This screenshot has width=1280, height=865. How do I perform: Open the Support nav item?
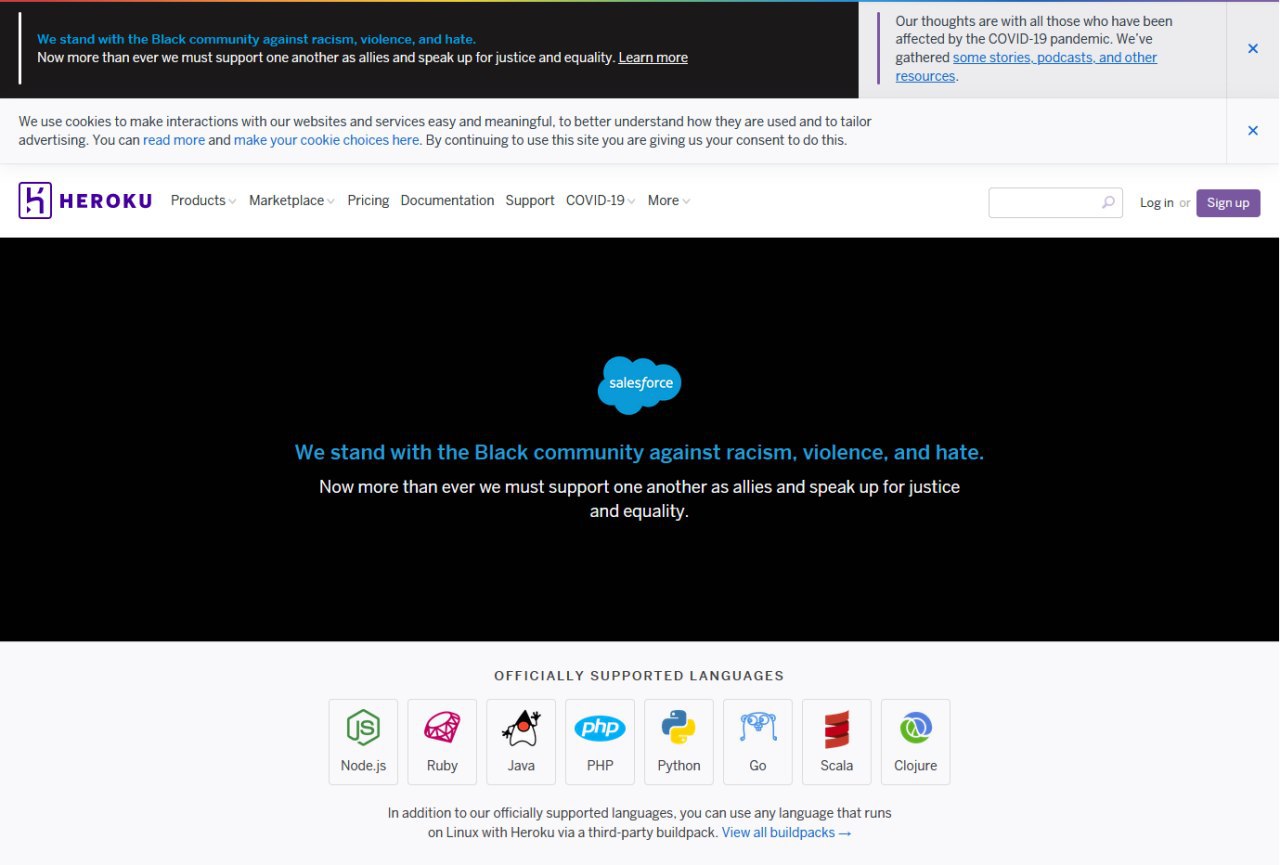click(x=530, y=200)
